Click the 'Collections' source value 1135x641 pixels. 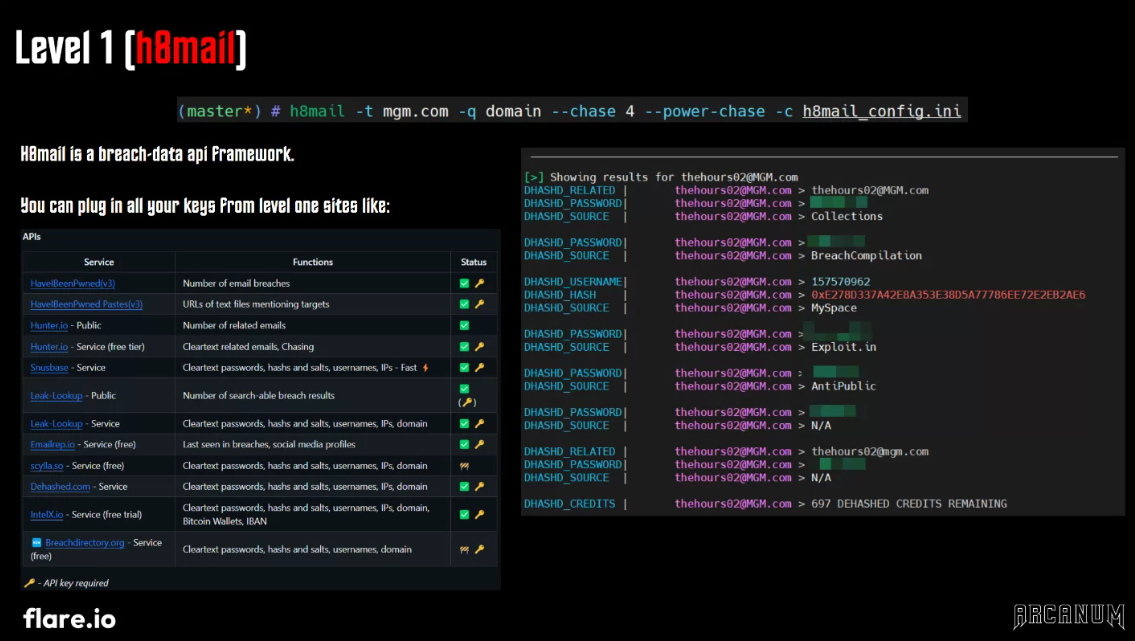847,216
